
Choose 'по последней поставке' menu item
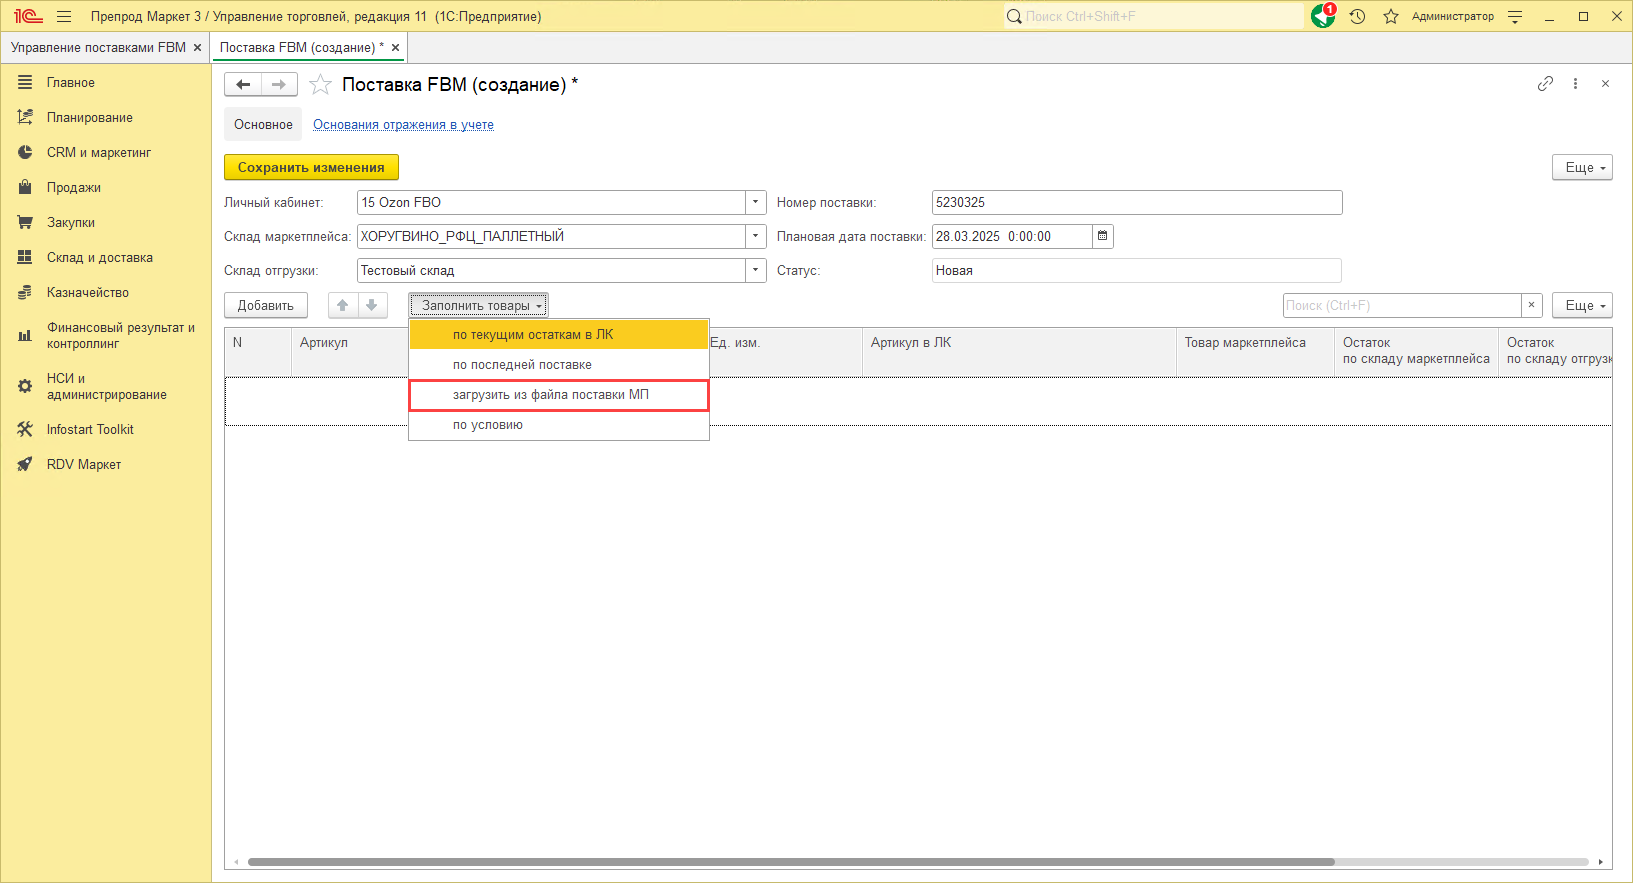(x=522, y=365)
